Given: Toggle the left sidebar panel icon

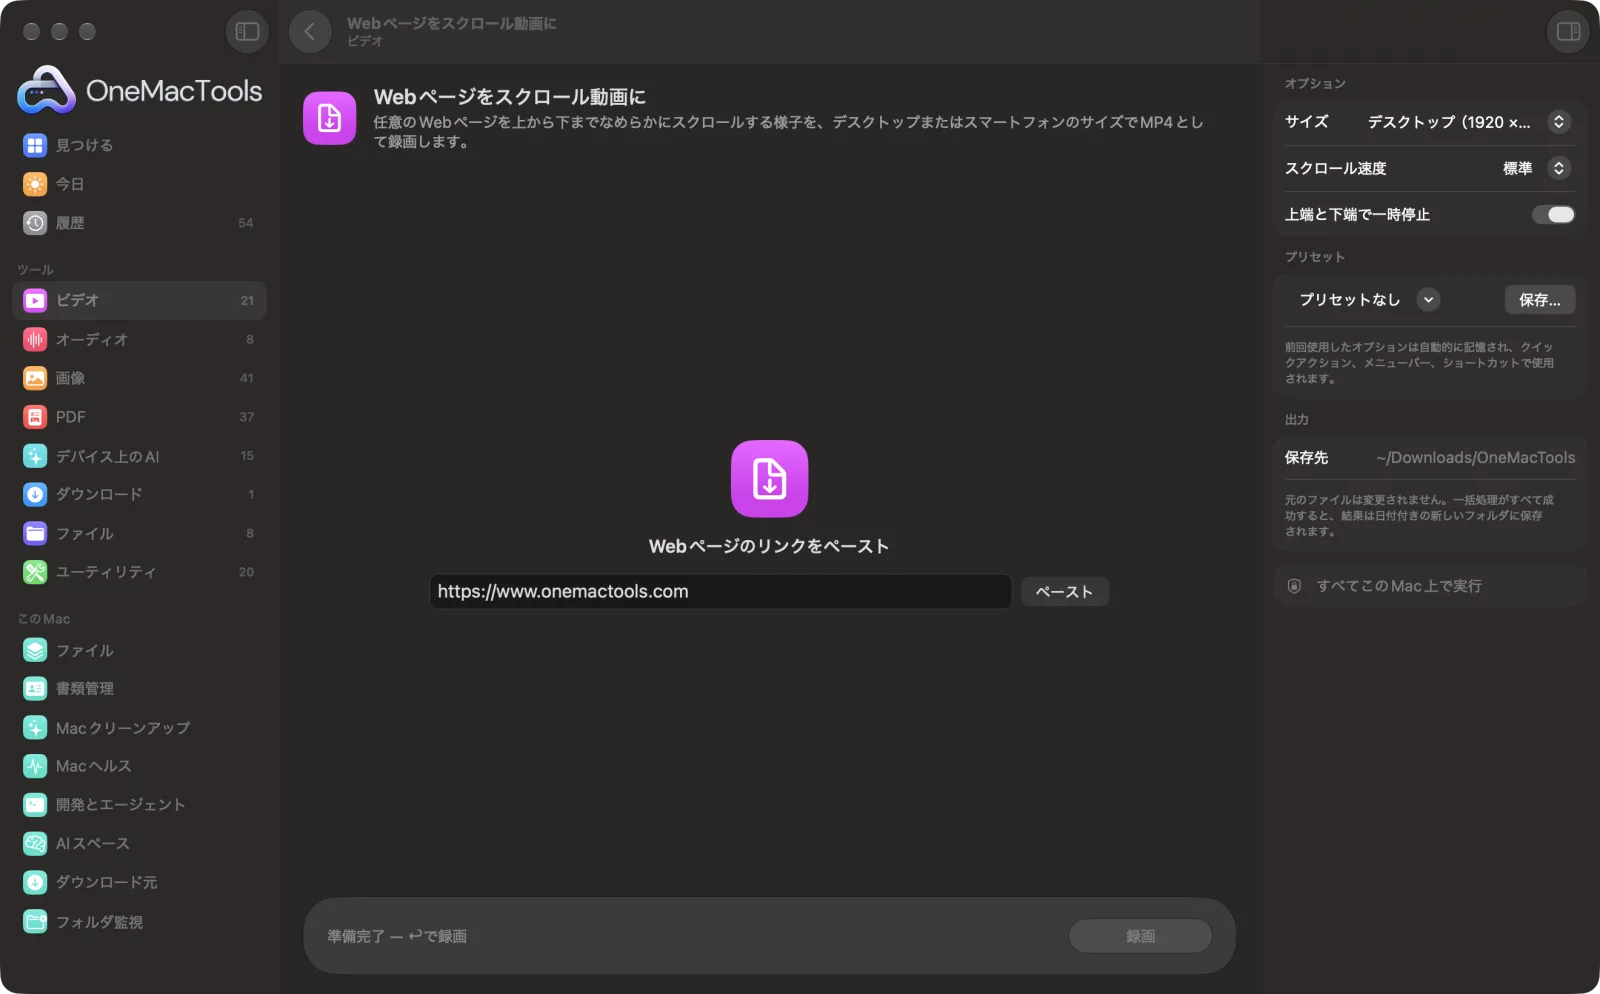Looking at the screenshot, I should click(247, 32).
